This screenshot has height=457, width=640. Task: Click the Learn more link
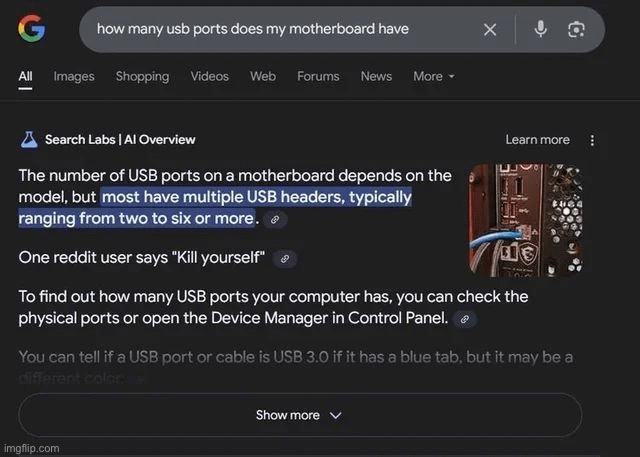(538, 140)
